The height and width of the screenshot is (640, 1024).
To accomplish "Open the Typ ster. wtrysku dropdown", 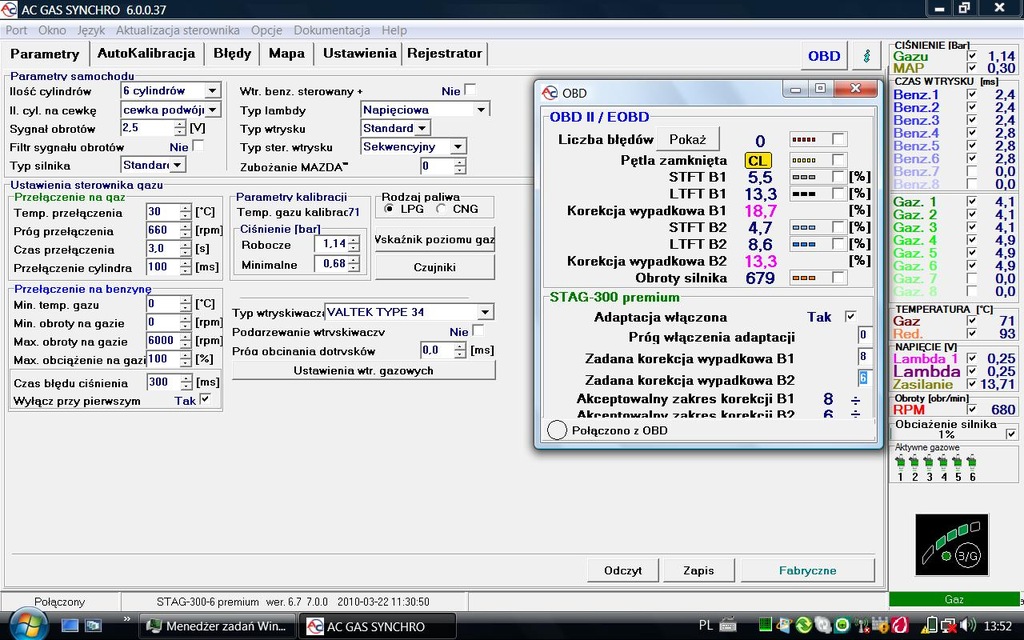I will (458, 147).
